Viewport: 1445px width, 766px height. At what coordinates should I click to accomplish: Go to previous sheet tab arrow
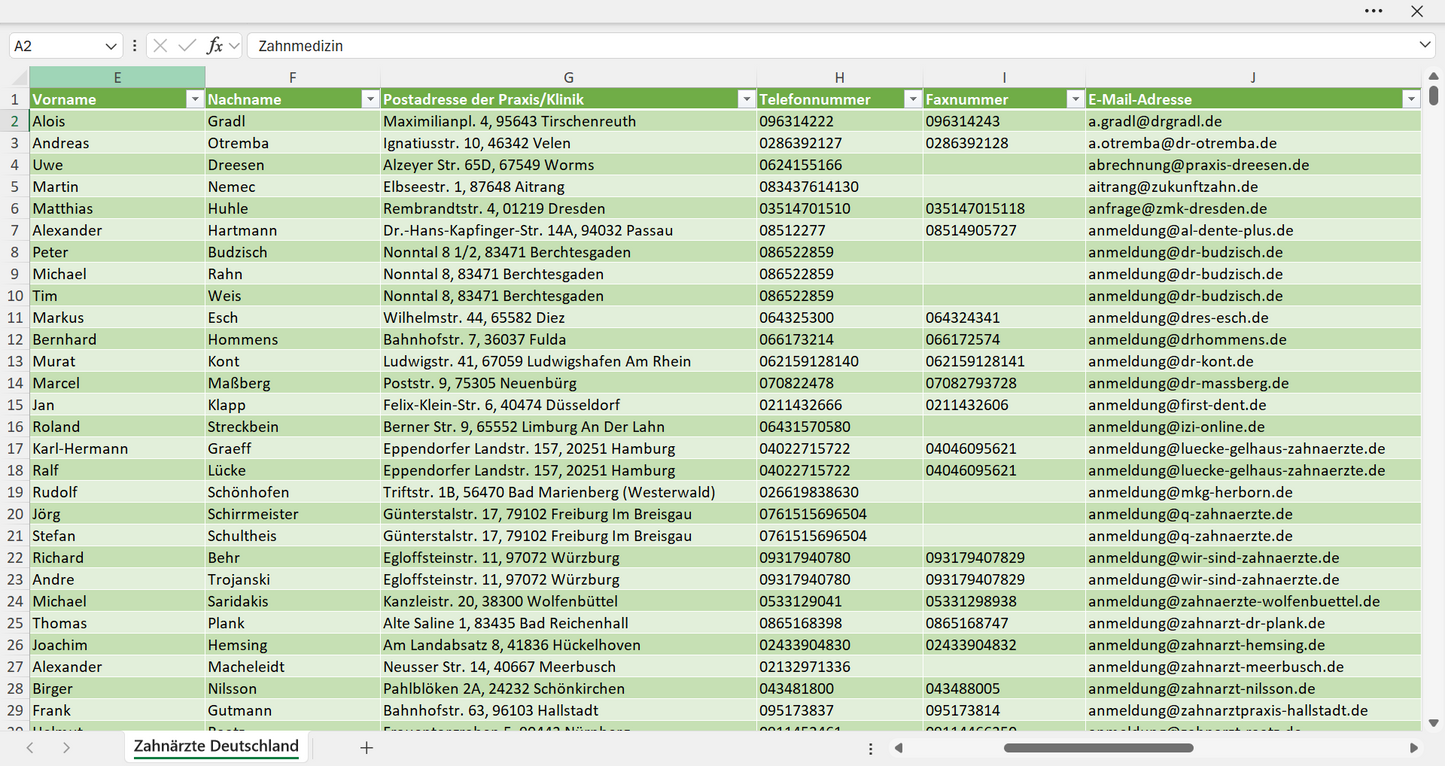[30, 747]
